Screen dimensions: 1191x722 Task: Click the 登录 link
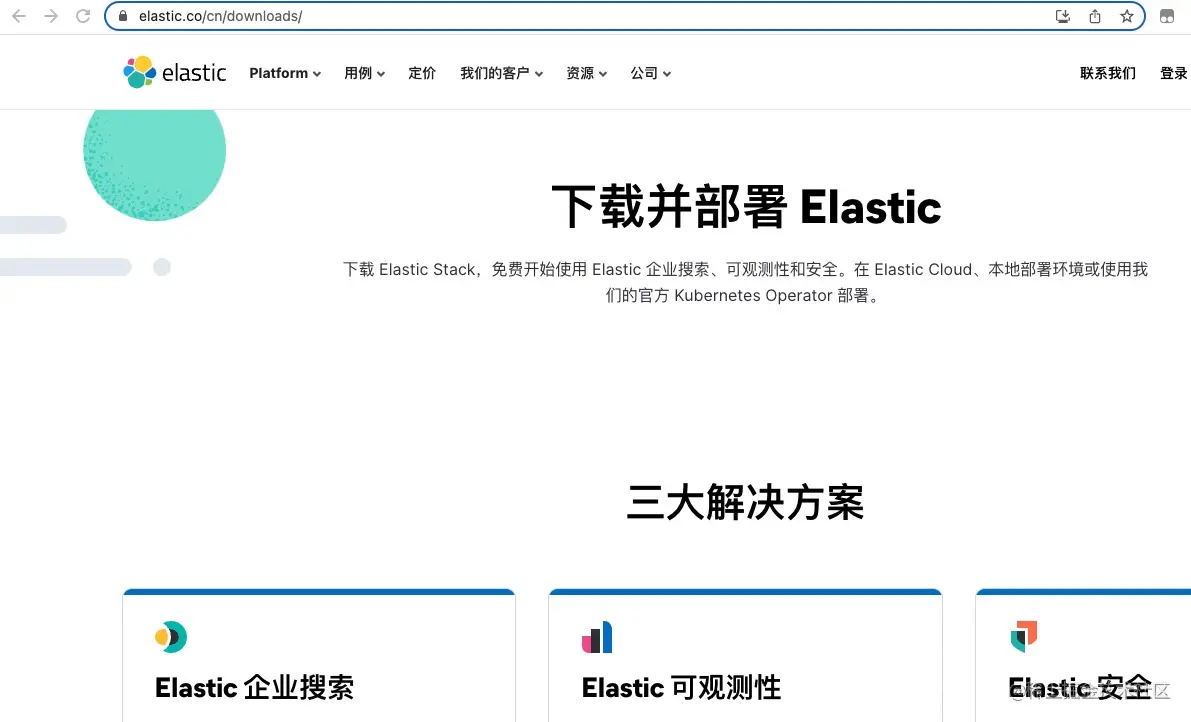(1174, 73)
